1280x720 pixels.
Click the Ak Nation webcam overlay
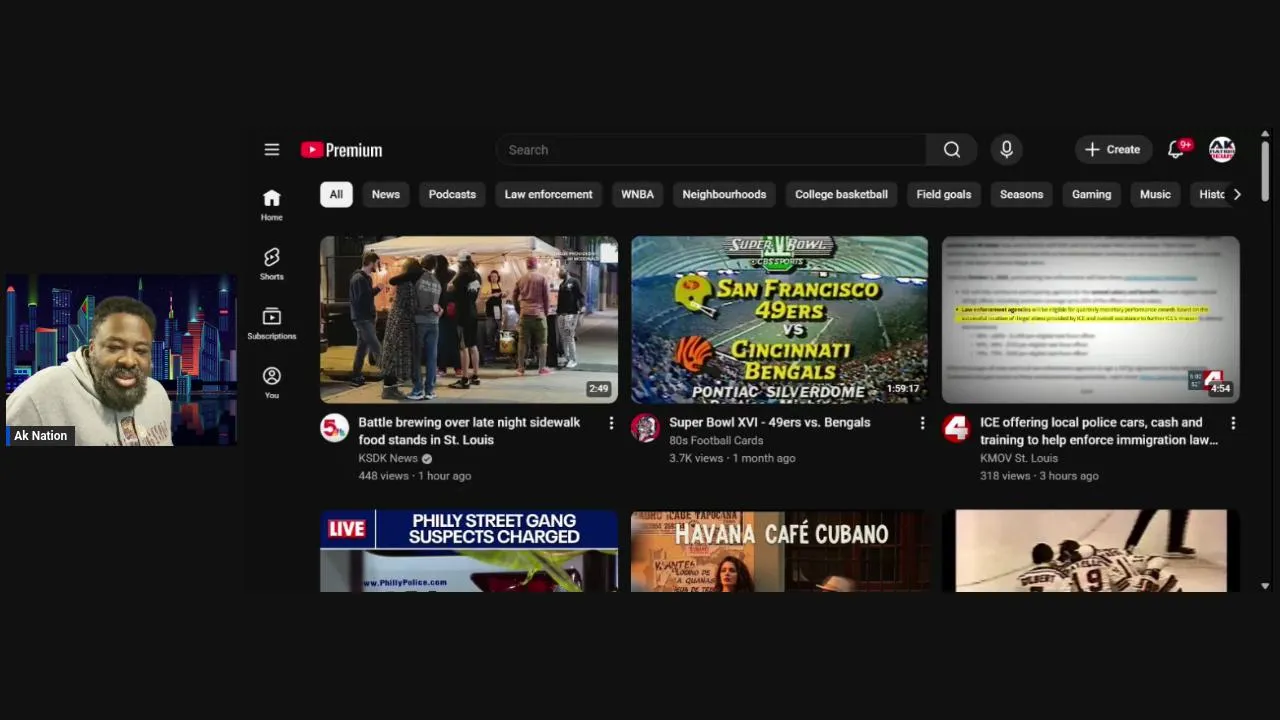[121, 360]
